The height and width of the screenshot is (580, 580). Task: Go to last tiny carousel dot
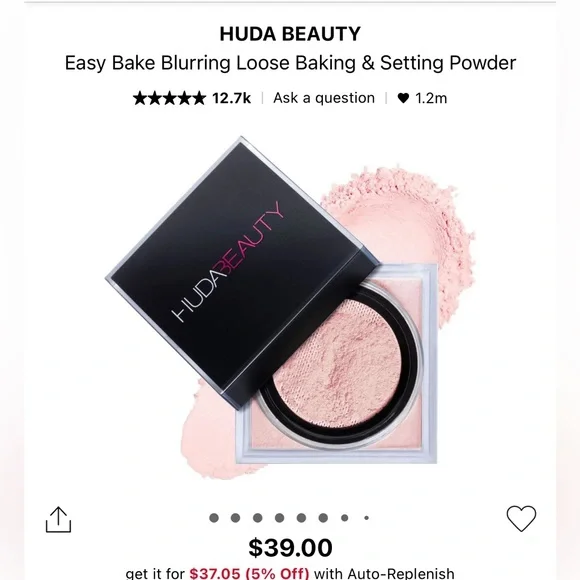point(367,518)
